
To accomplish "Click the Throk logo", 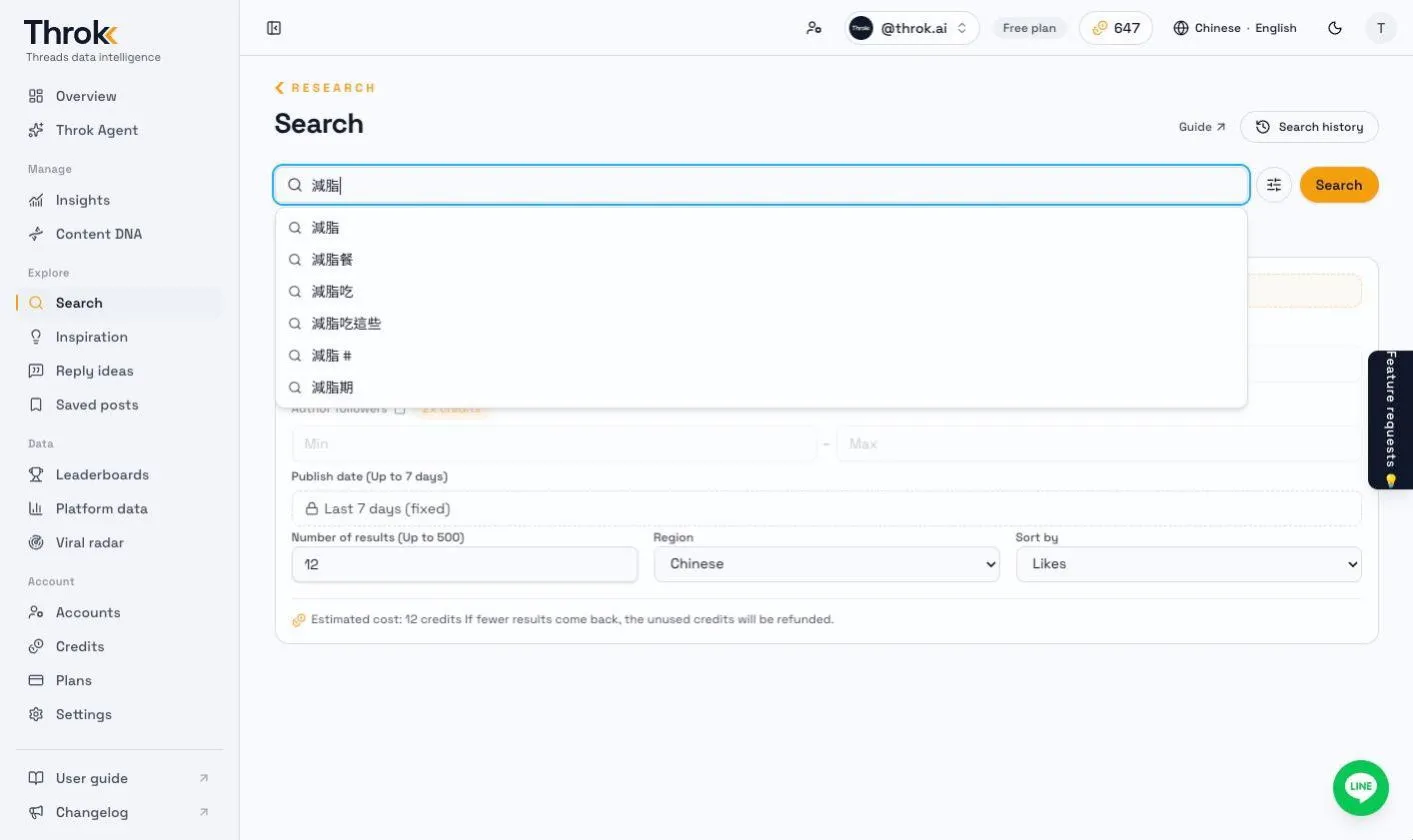I will click(x=71, y=33).
